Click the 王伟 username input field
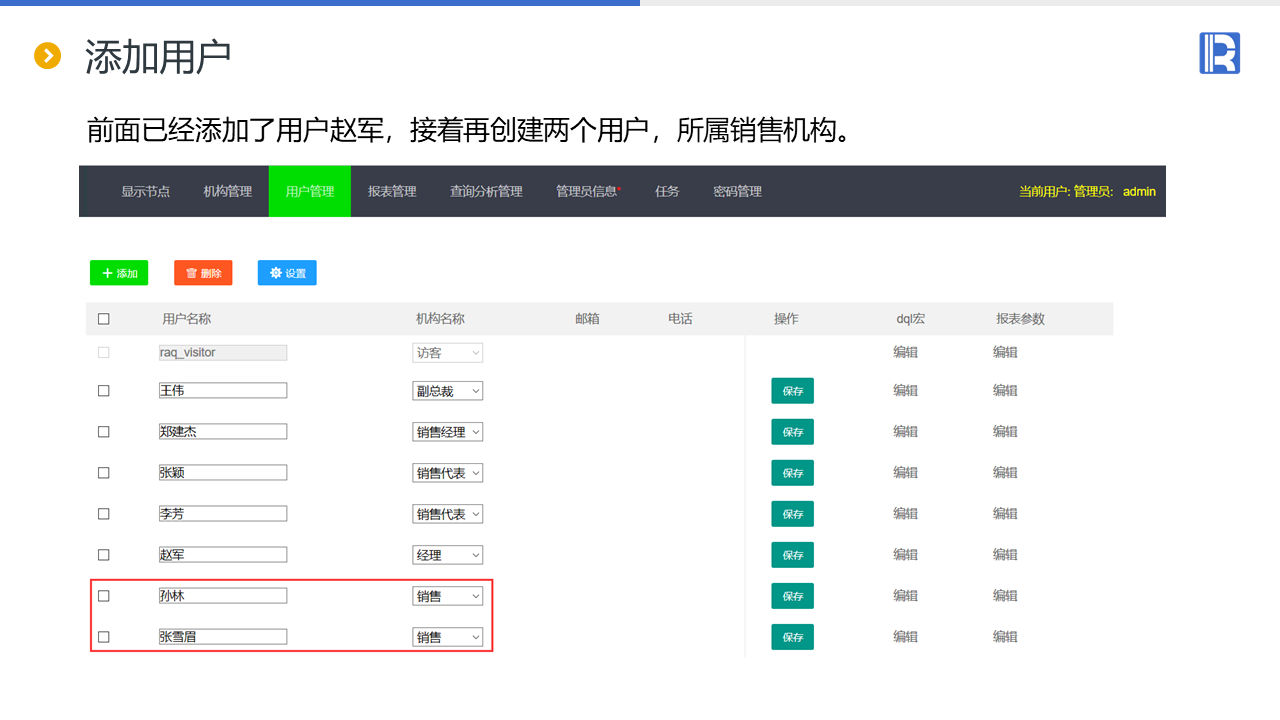Screen dimensions: 1280x720 click(223, 390)
